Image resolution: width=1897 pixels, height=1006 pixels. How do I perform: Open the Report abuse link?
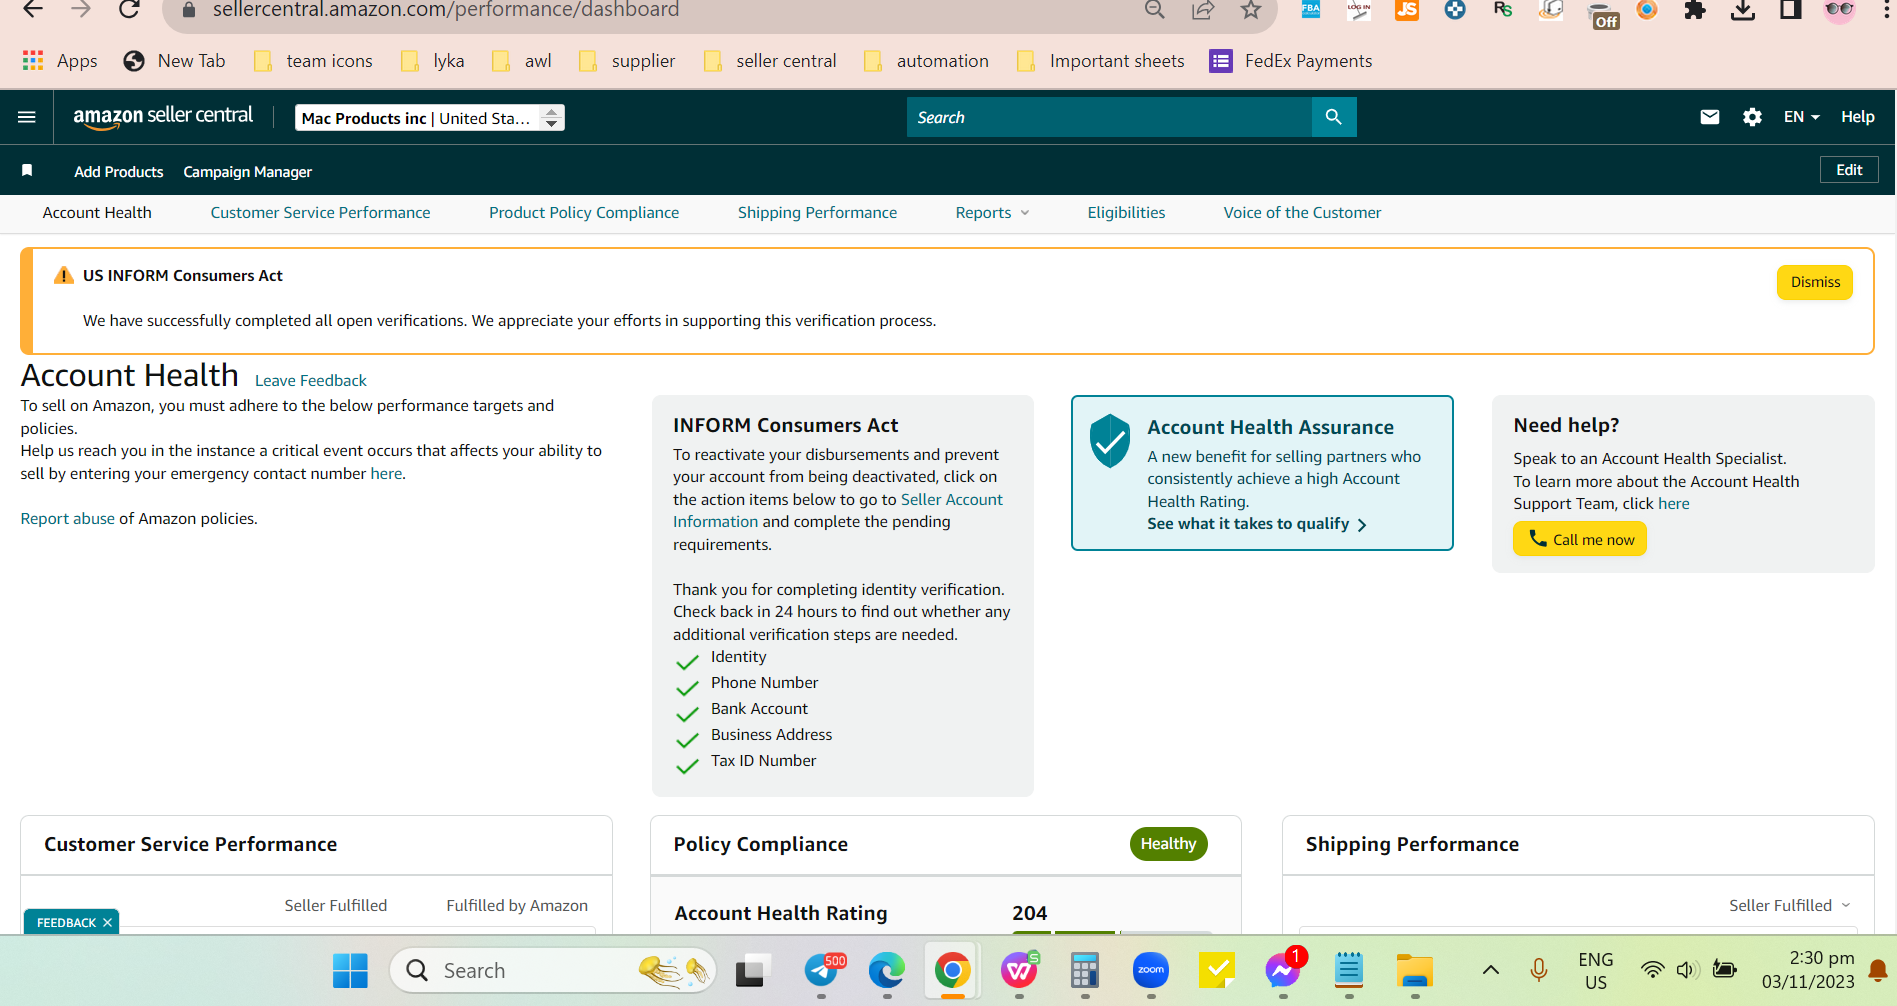(68, 519)
